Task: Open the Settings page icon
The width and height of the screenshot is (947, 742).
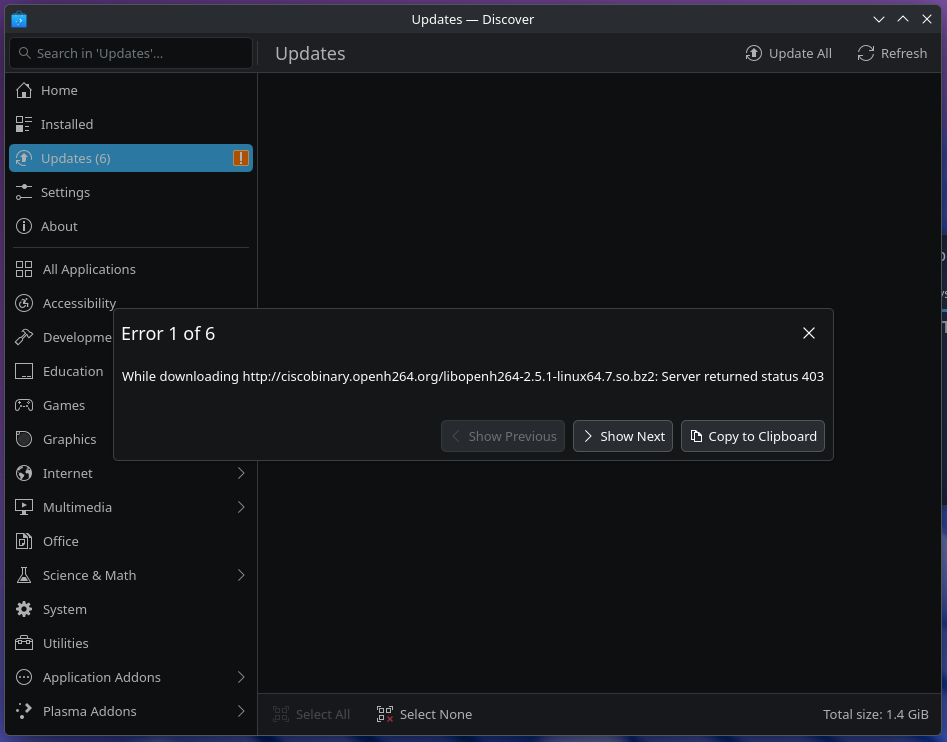Action: [24, 192]
